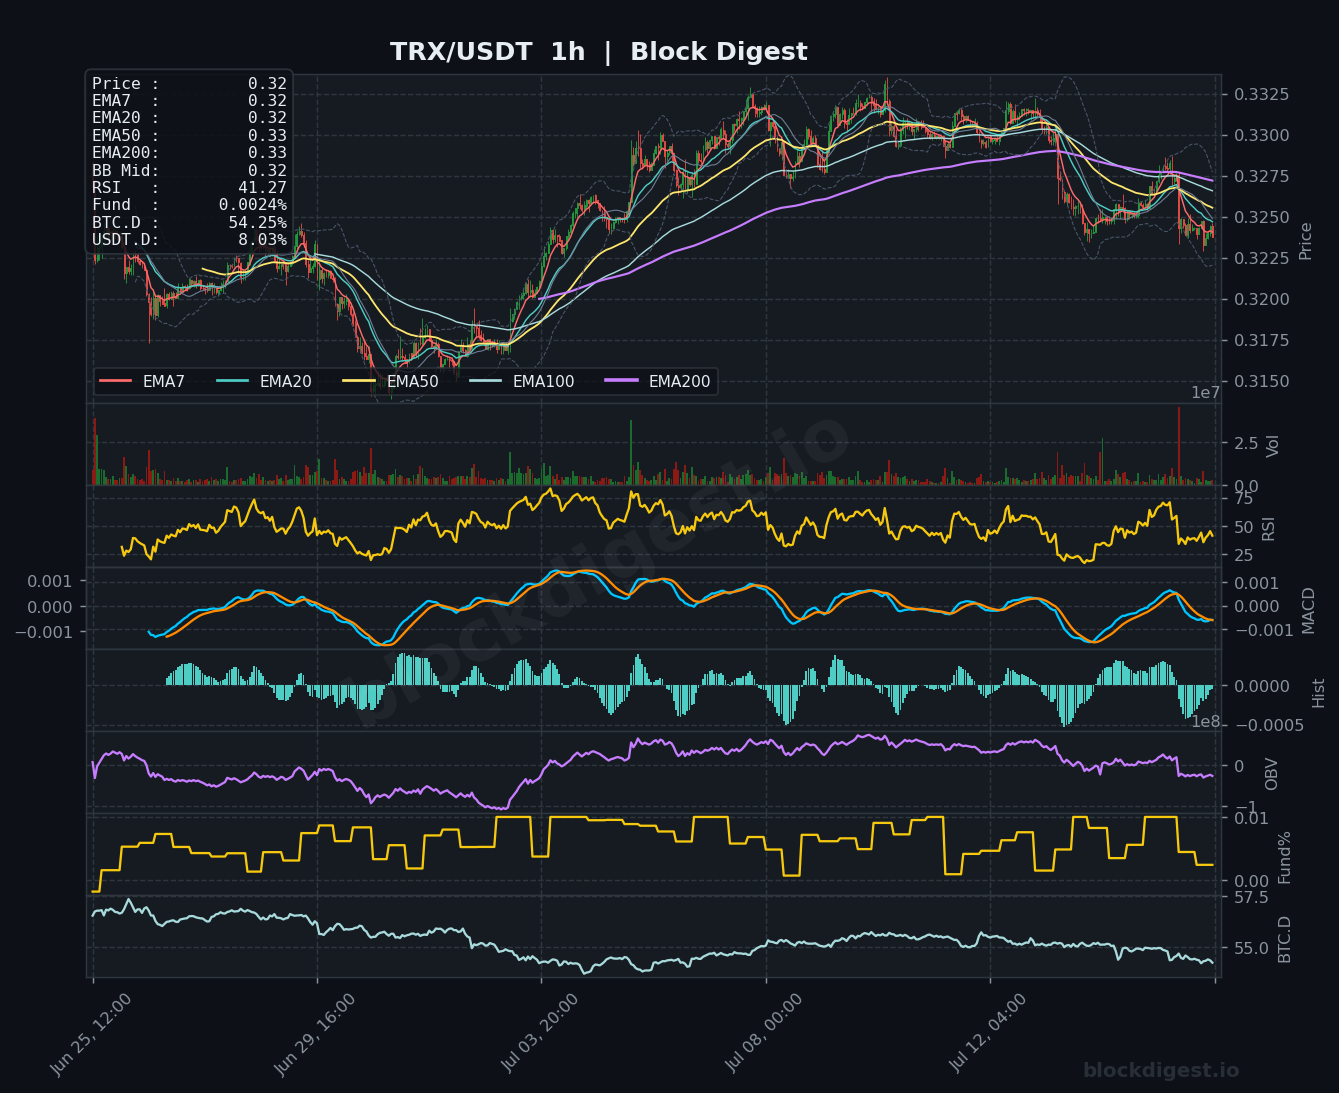This screenshot has width=1339, height=1093.
Task: Click the RSI 75 tick label
Action: 1242,499
